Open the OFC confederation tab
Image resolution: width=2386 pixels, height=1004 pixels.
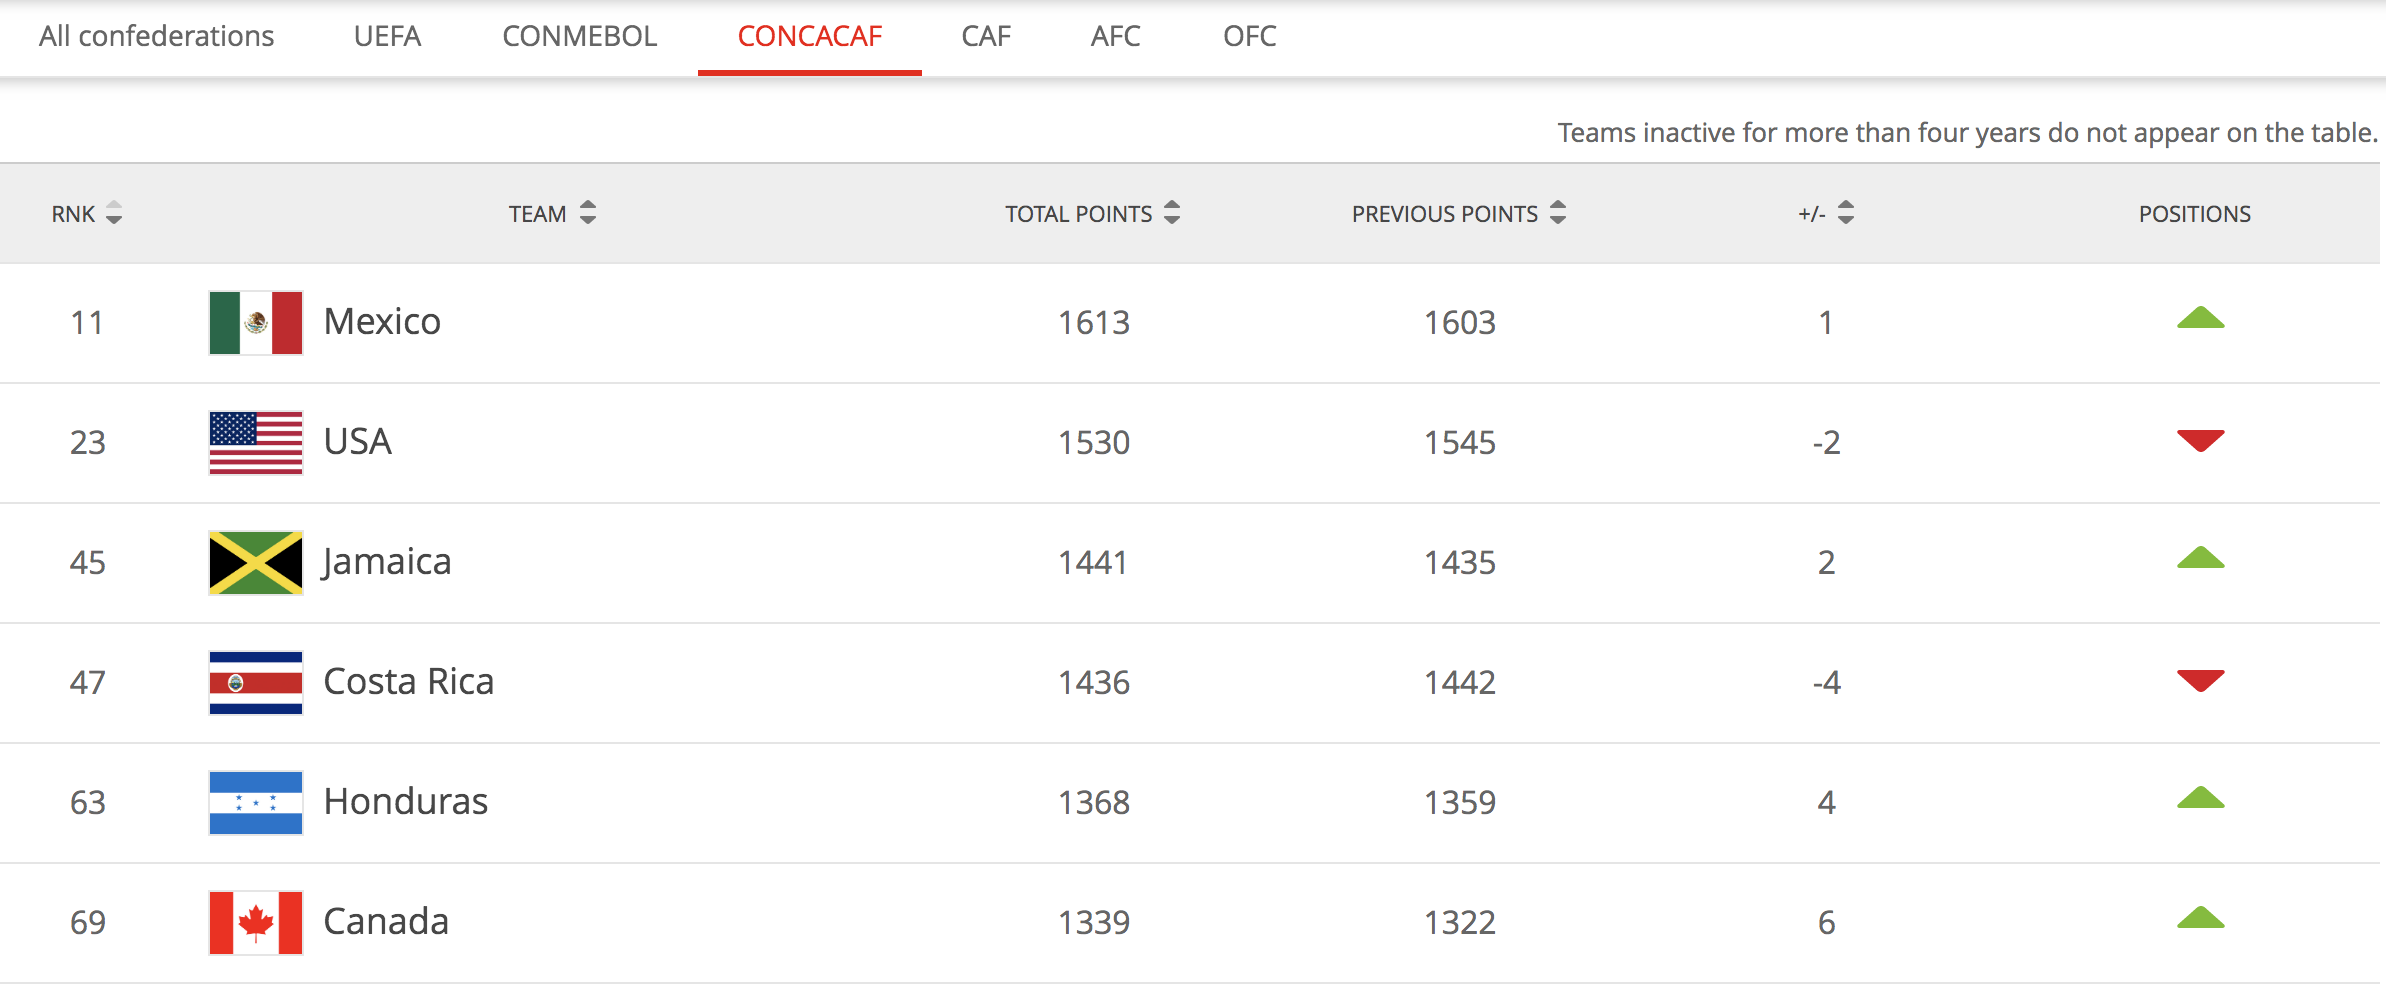pos(1249,37)
